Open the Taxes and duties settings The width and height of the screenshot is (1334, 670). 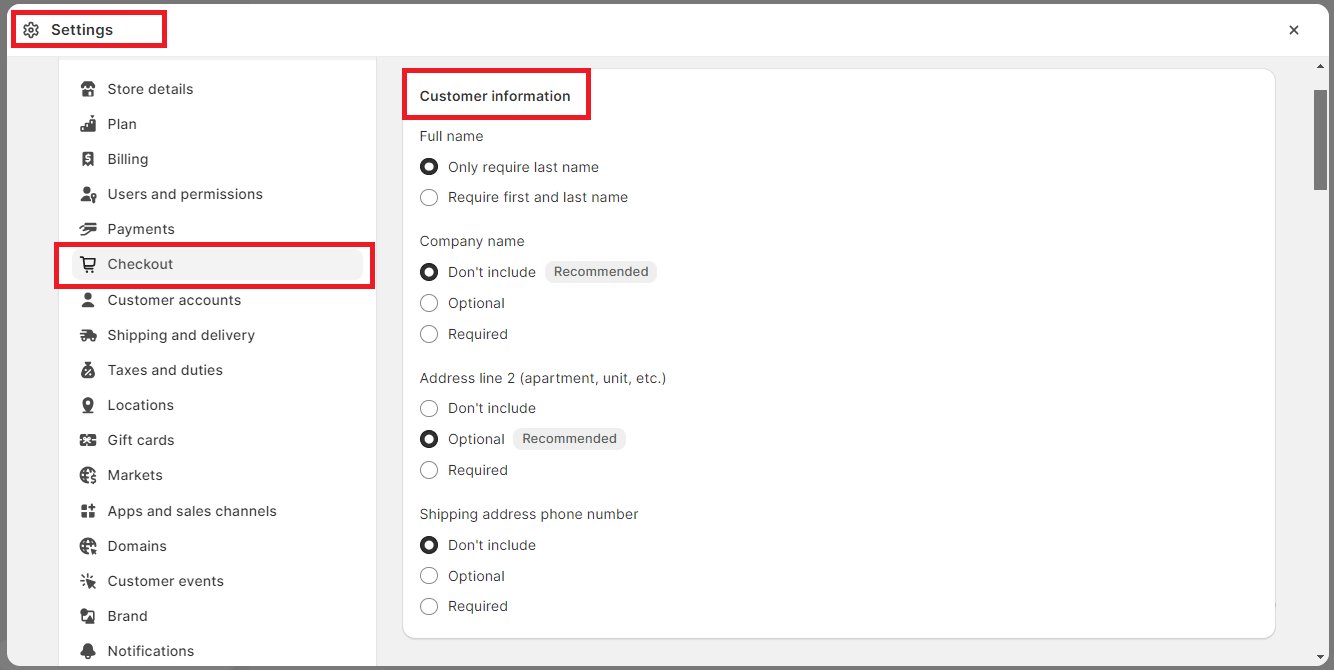(x=165, y=369)
